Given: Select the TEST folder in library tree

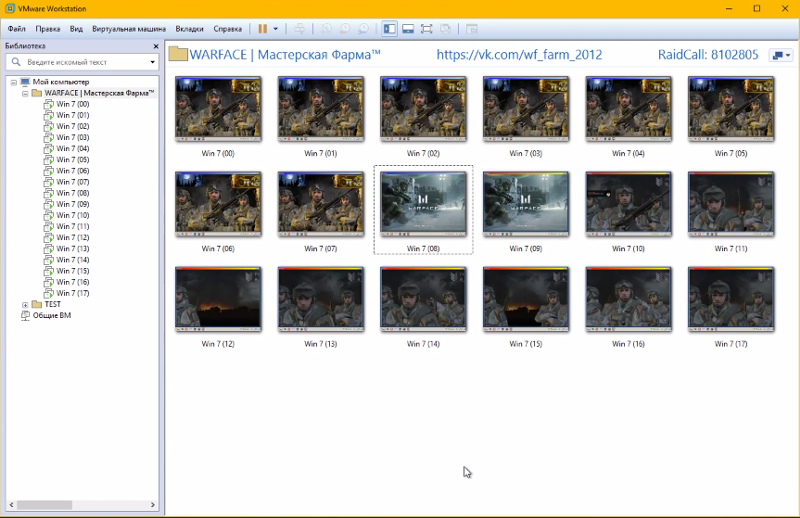Looking at the screenshot, I should 53,304.
